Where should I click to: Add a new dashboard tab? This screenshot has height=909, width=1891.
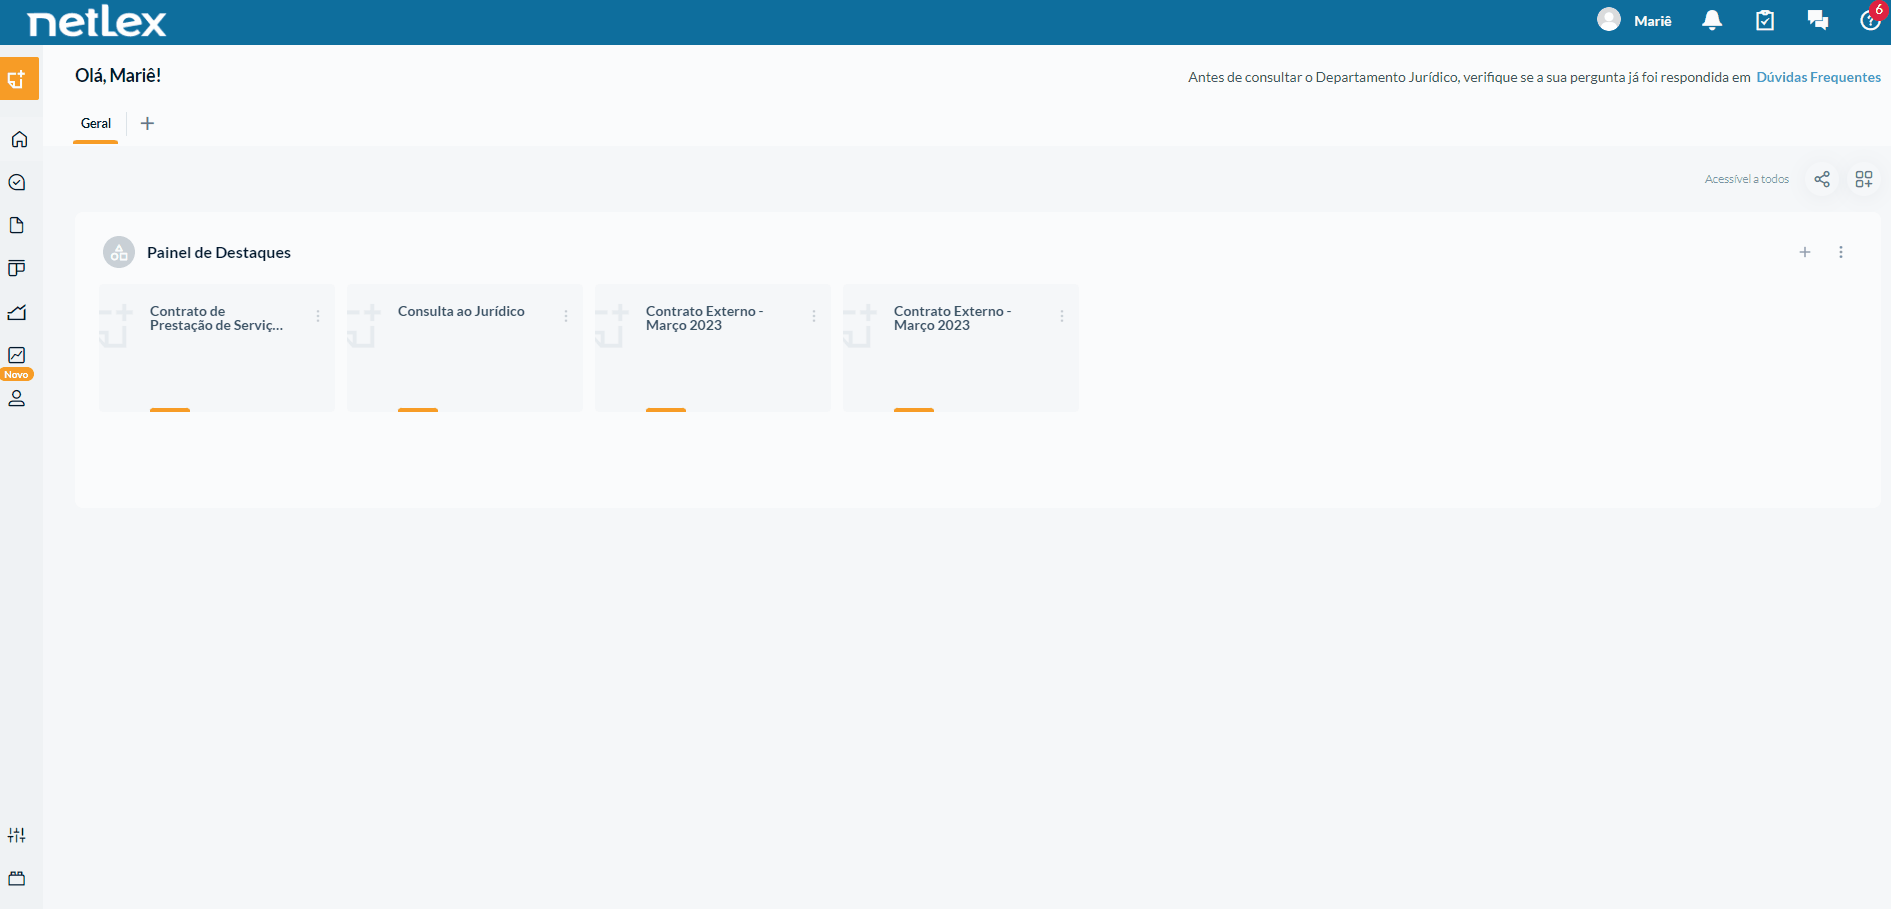click(147, 124)
